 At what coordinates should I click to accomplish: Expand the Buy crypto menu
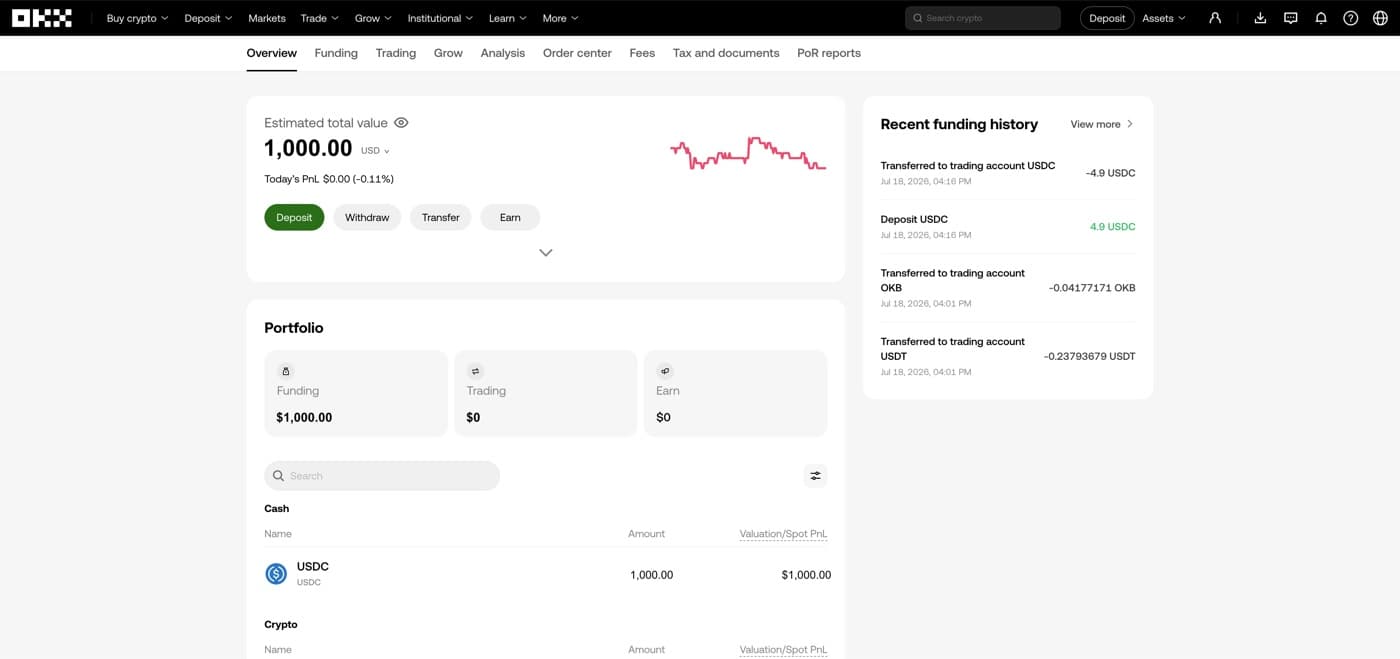(x=137, y=18)
